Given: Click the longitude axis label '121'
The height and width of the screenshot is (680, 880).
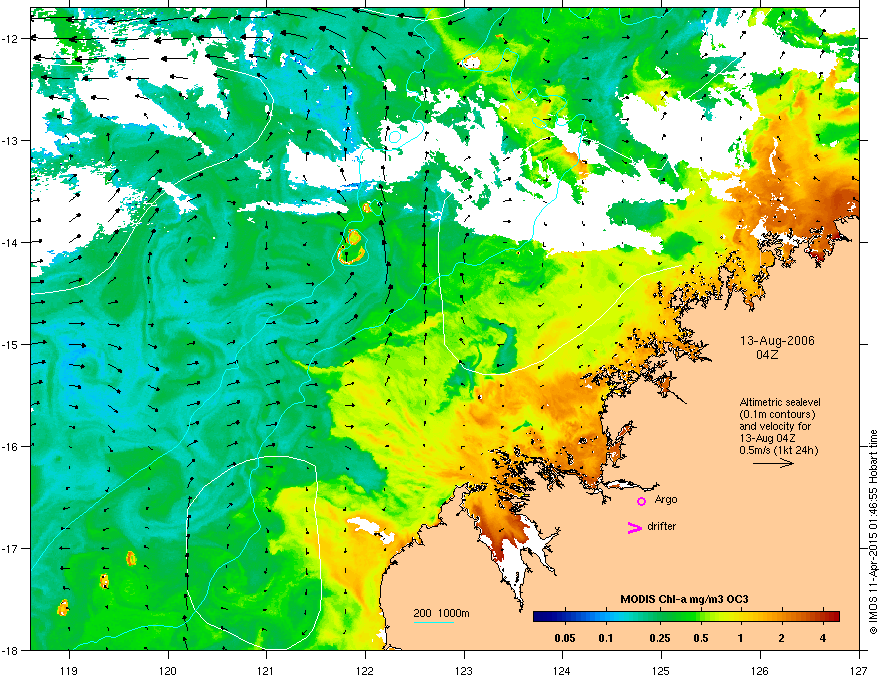Looking at the screenshot, I should tap(266, 670).
